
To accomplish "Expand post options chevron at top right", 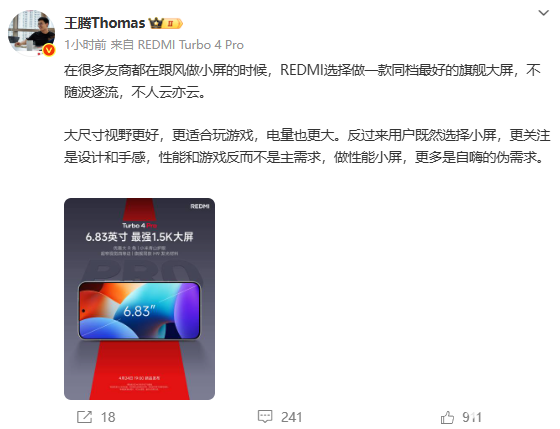I will tap(543, 13).
